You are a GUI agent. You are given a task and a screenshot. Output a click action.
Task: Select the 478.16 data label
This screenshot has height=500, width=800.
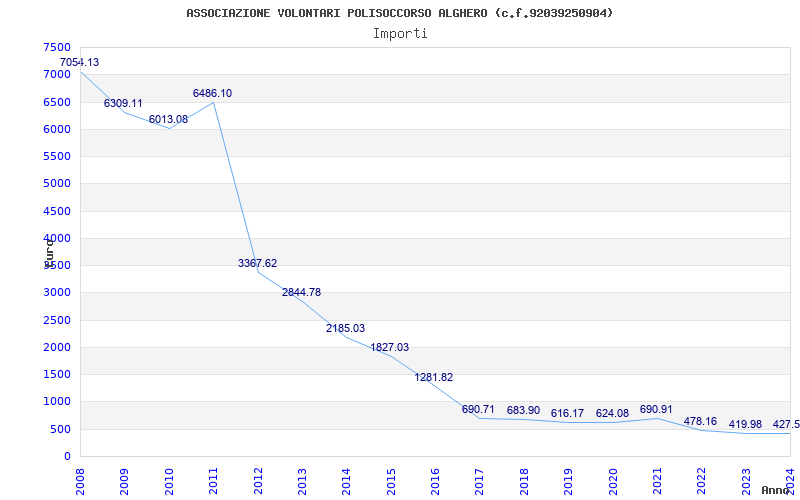[700, 421]
